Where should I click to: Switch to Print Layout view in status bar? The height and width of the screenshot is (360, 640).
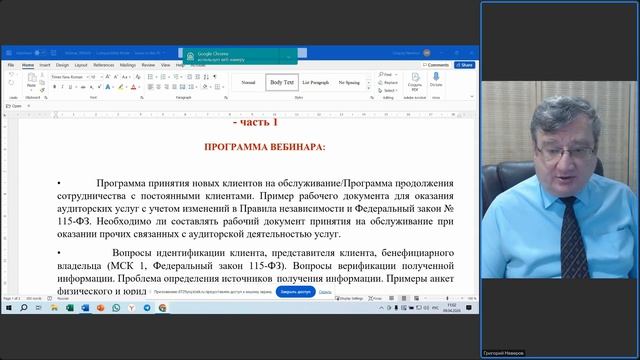(404, 298)
